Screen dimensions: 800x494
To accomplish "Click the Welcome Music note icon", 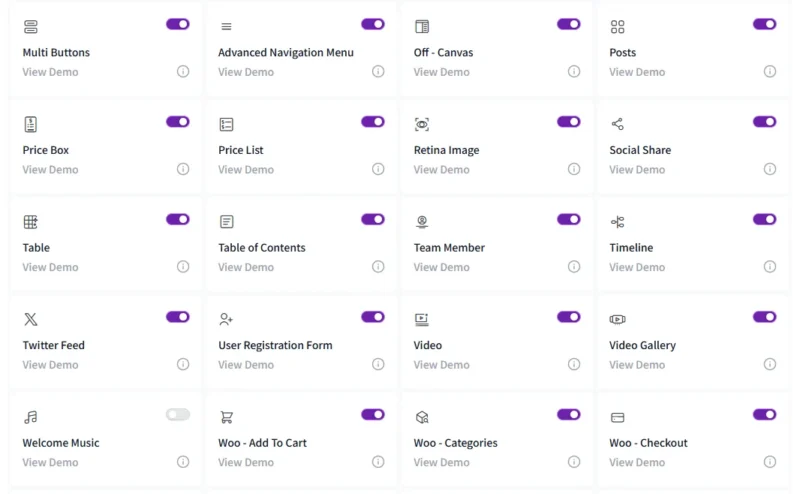I will point(31,417).
